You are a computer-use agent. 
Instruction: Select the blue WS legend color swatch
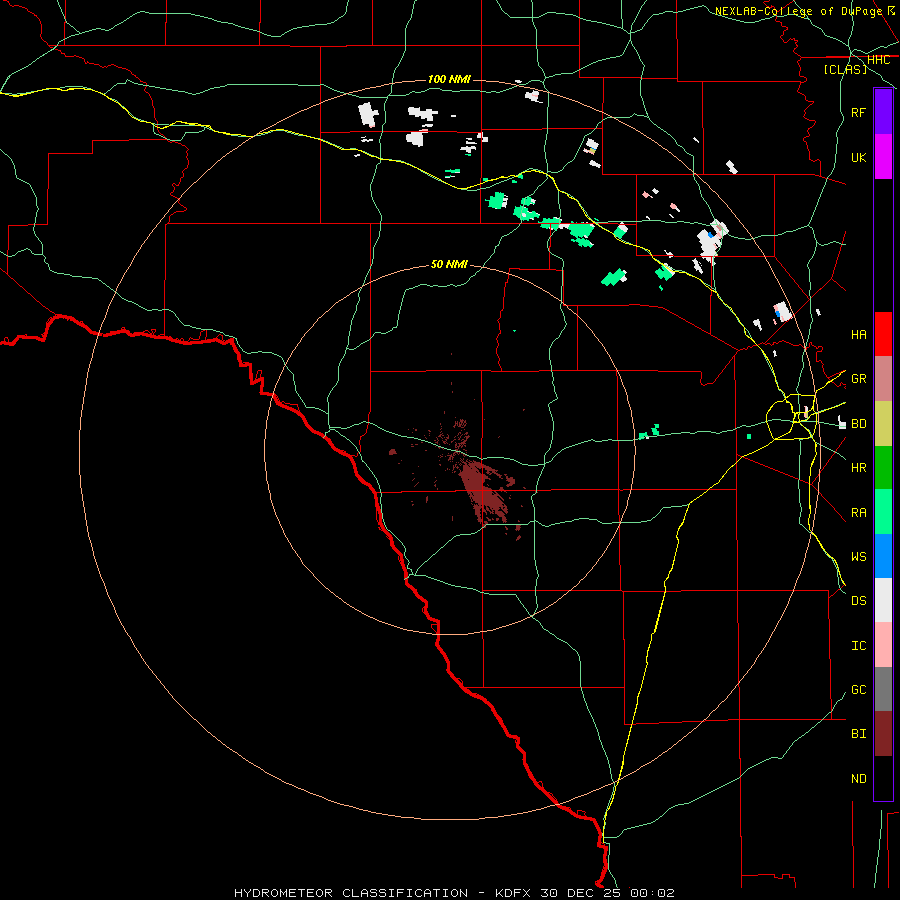(x=883, y=556)
